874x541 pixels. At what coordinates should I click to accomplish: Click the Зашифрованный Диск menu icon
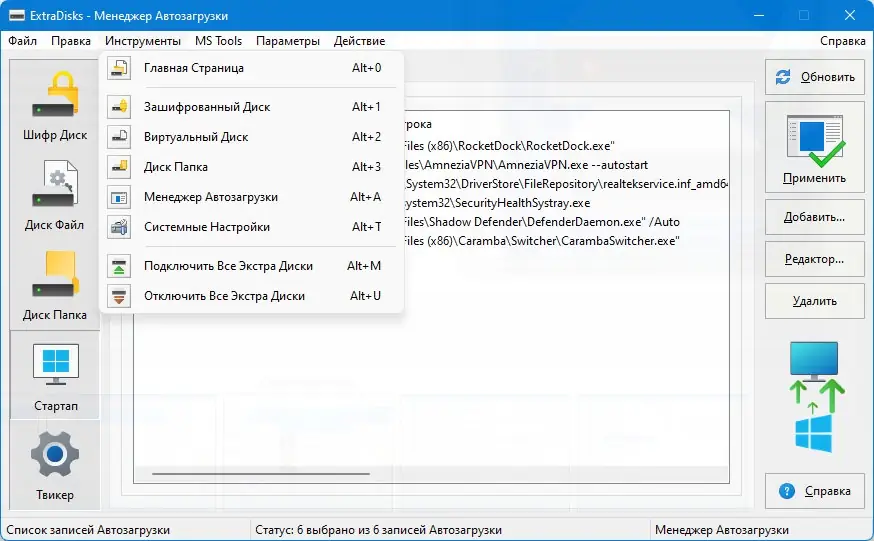119,106
